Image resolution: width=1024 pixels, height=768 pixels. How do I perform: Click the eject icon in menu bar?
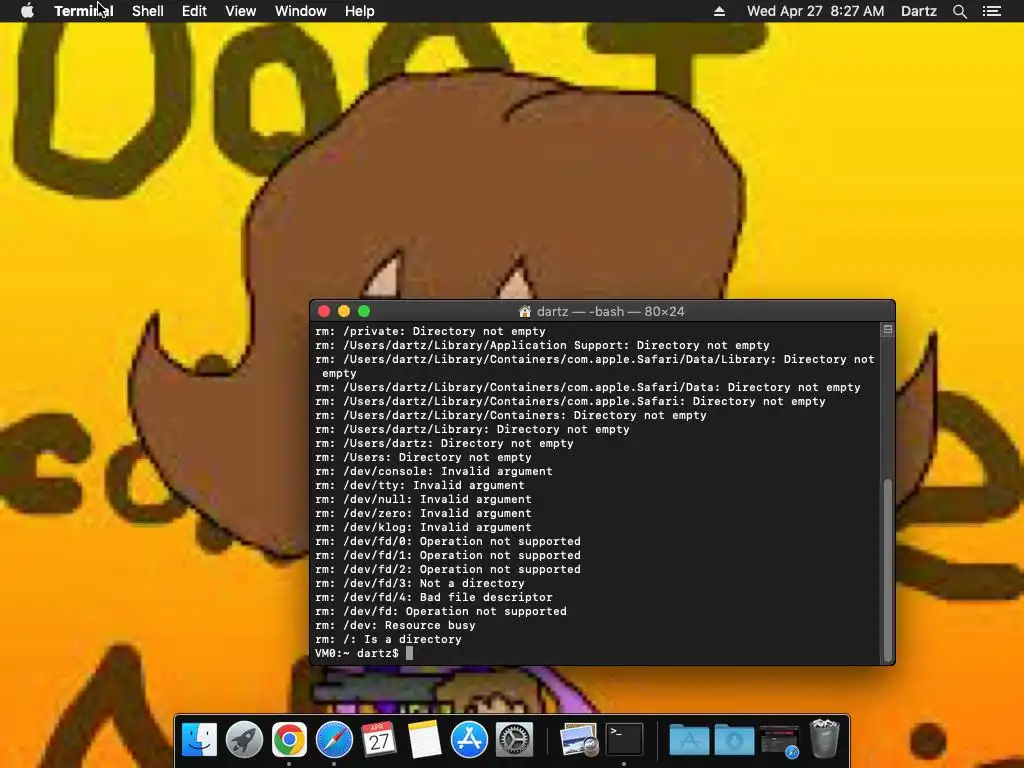coord(719,11)
